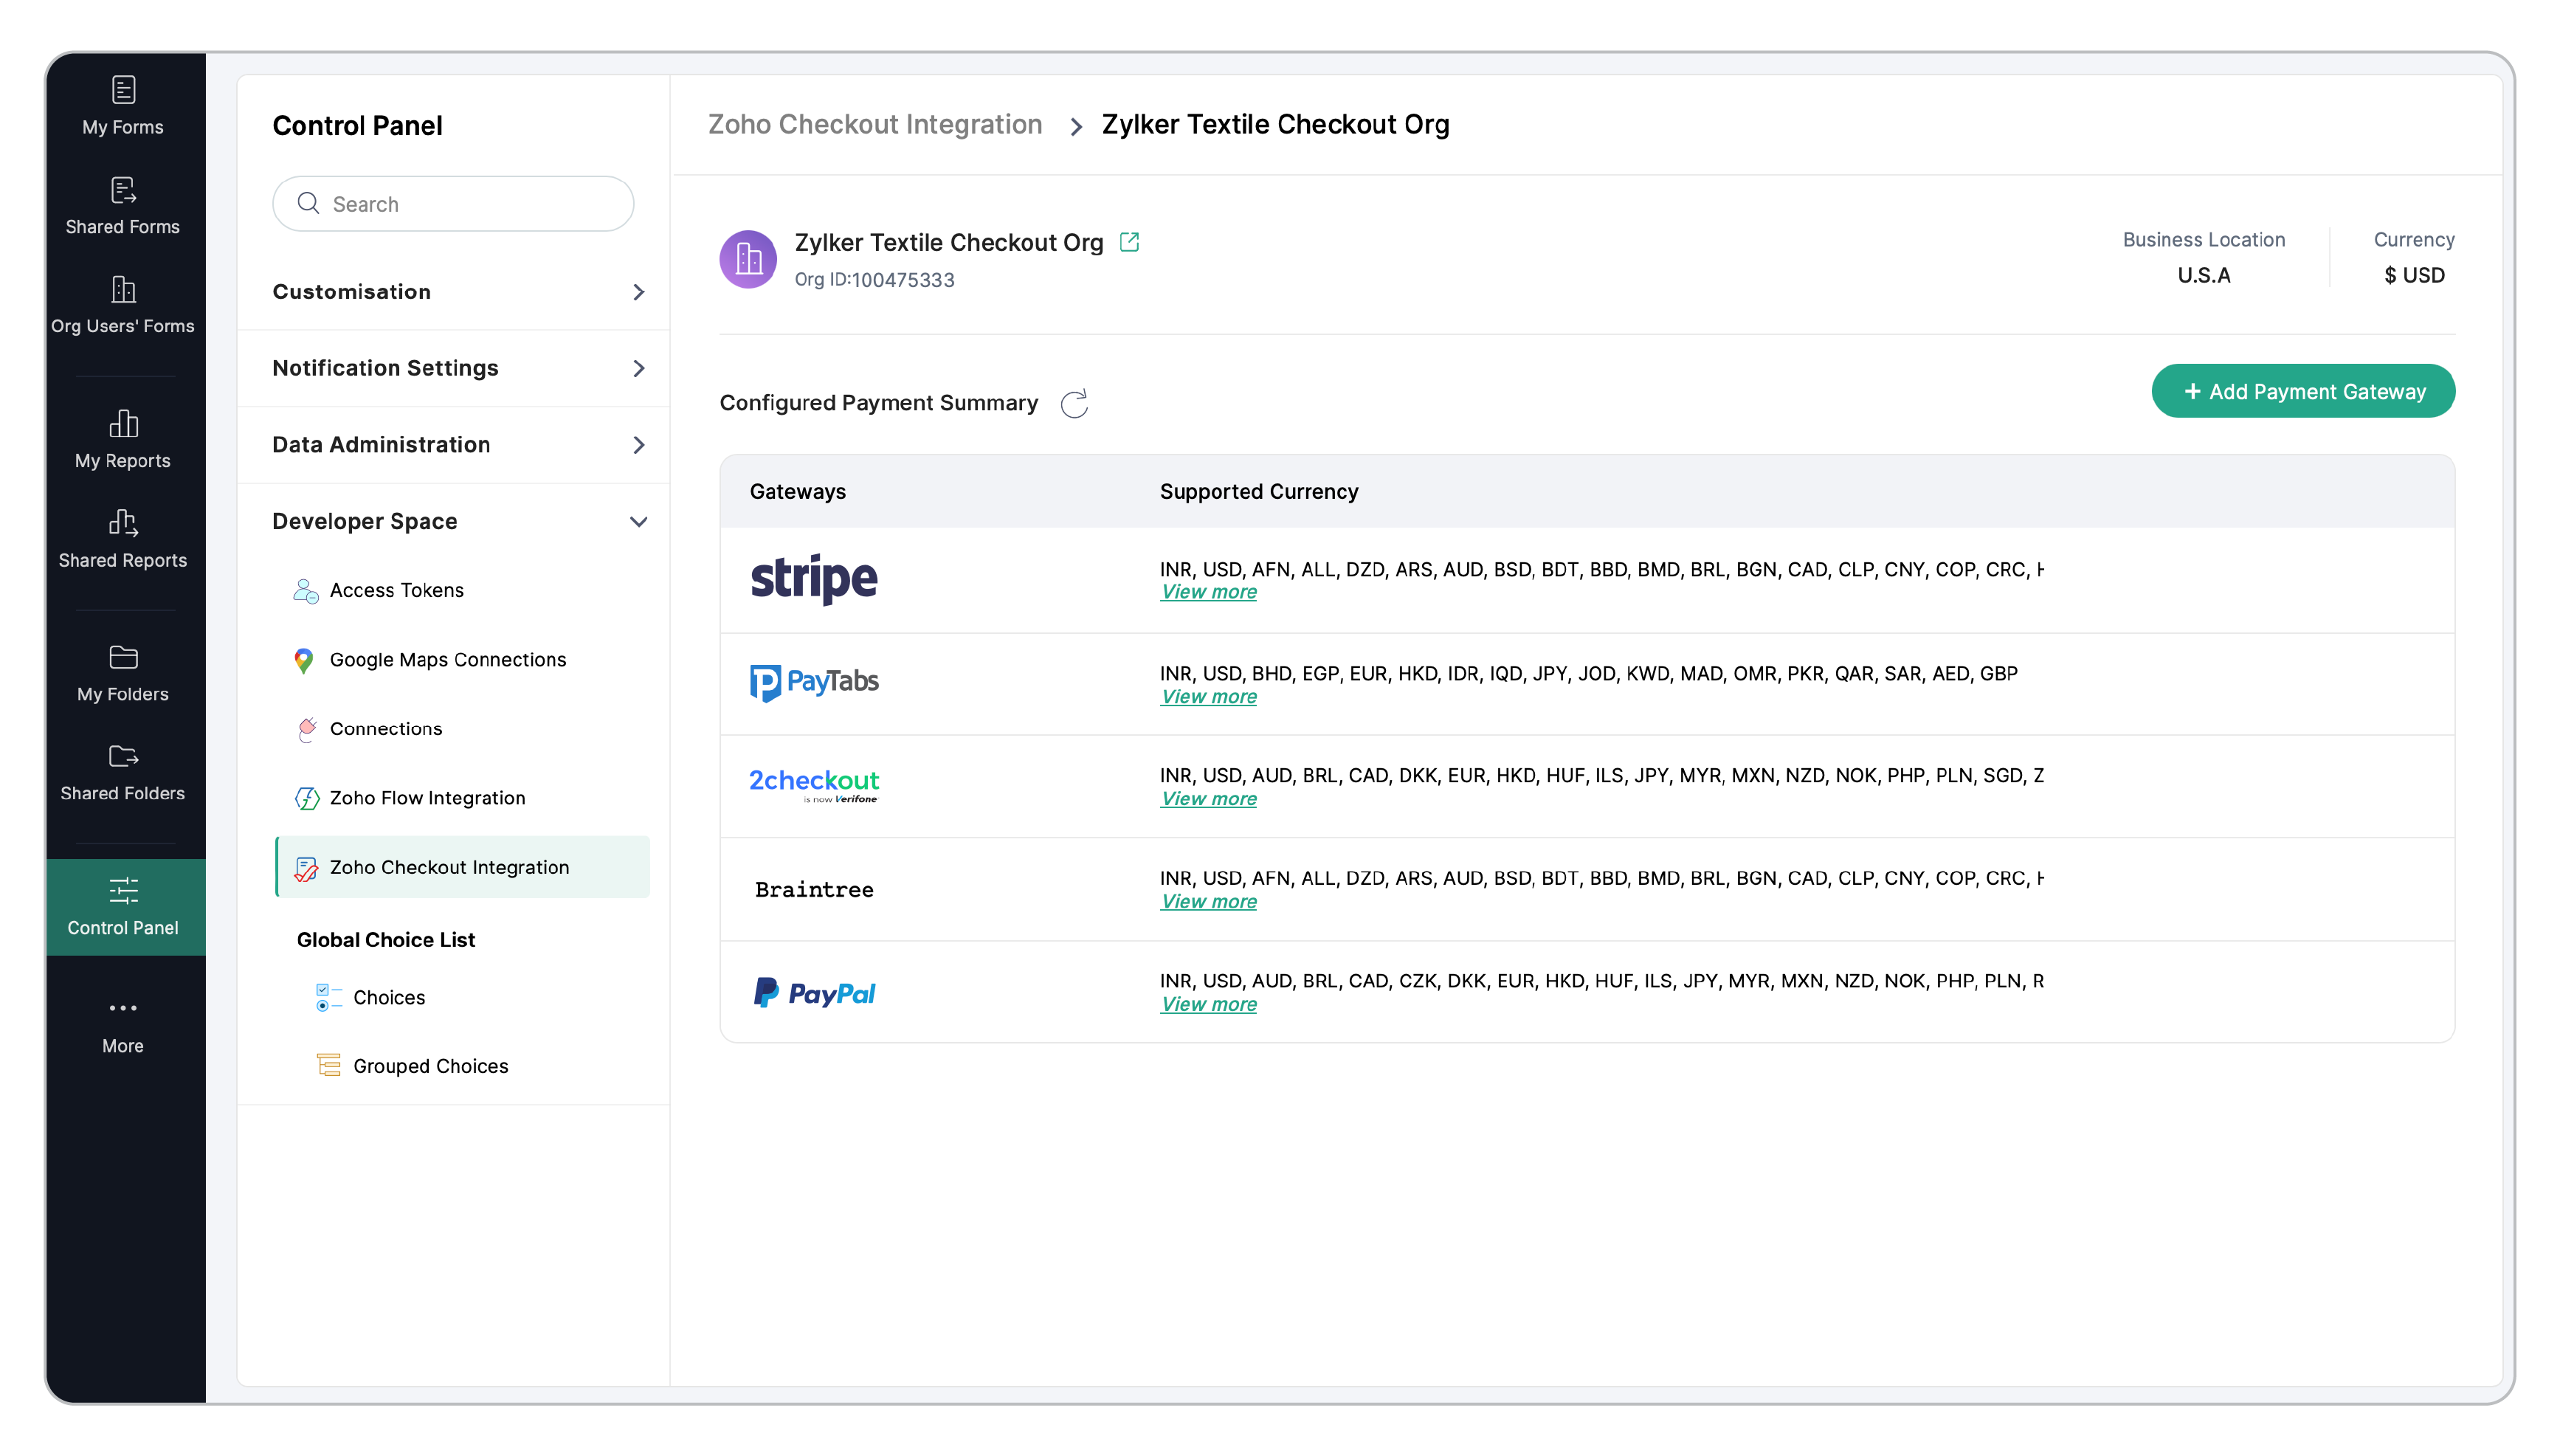The width and height of the screenshot is (2560, 1456).
Task: Open org in new window icon
Action: 1129,242
